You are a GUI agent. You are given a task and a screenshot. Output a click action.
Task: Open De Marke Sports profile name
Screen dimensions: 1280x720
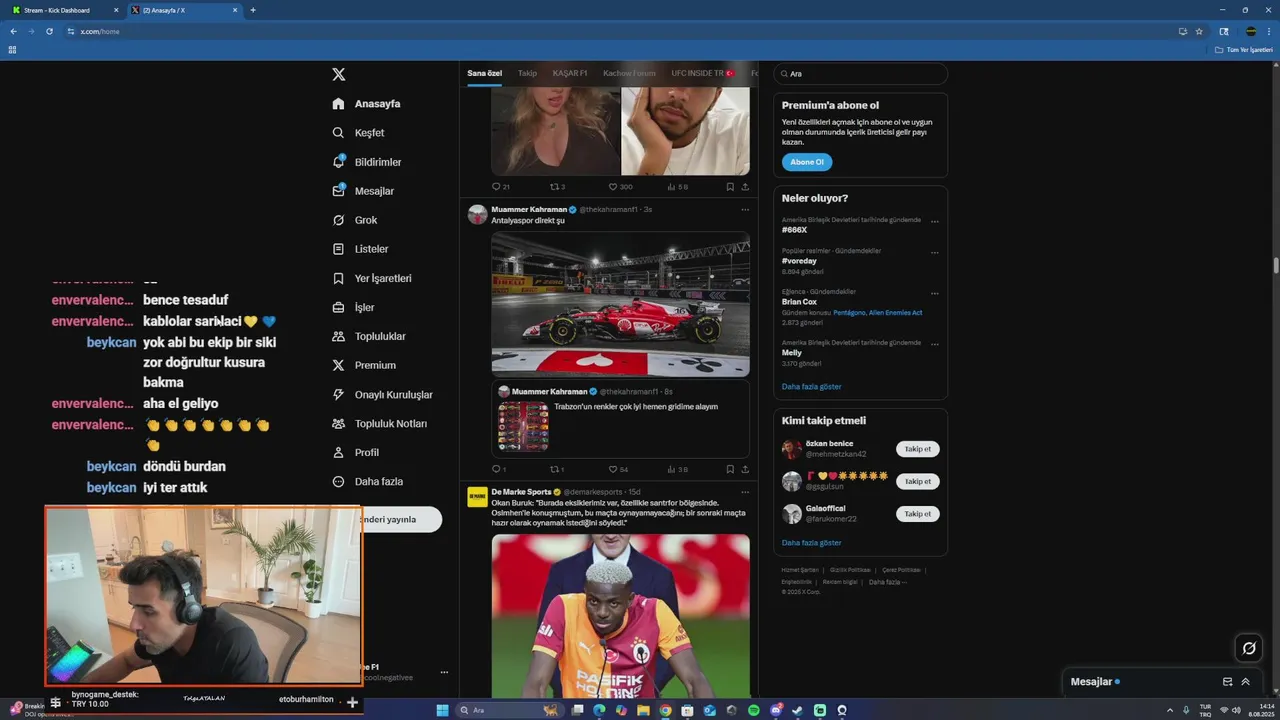click(521, 492)
